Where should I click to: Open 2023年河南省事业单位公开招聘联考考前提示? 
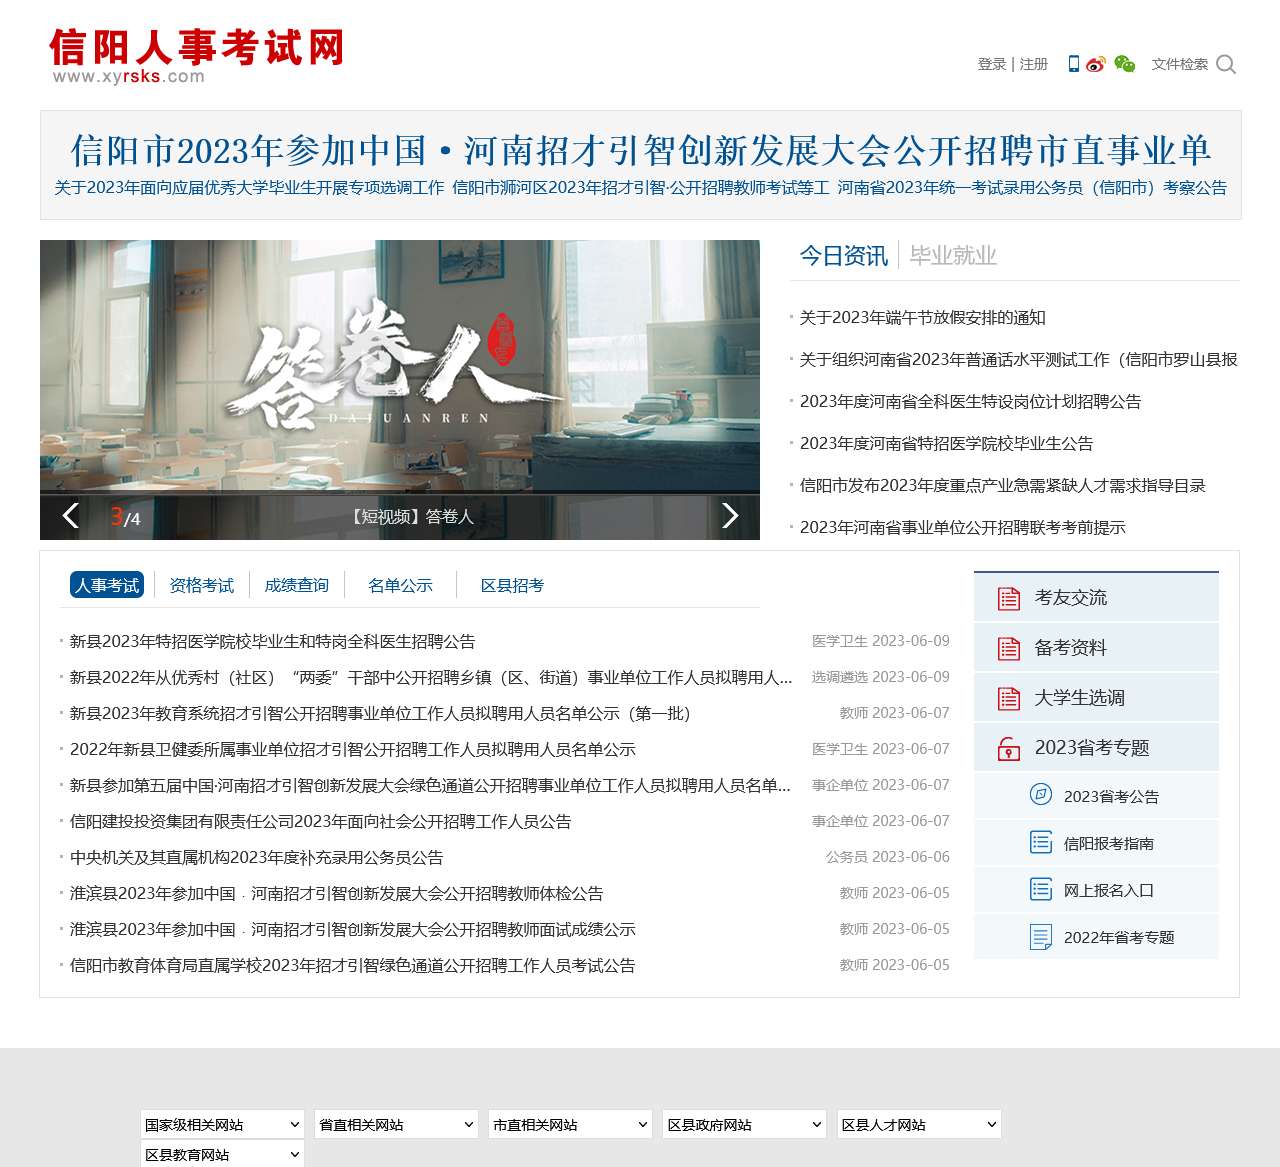[x=962, y=528]
